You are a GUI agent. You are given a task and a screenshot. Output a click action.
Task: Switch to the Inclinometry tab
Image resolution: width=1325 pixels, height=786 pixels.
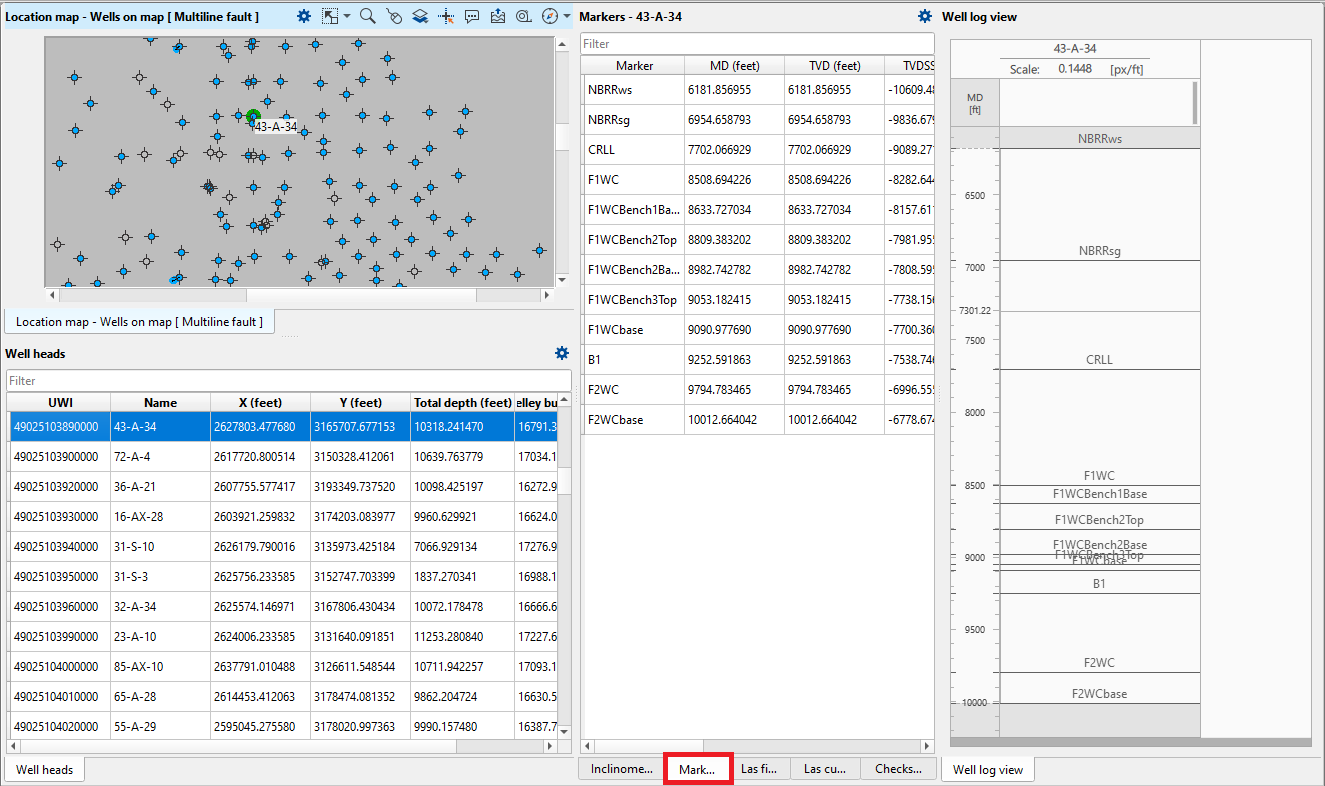(x=621, y=769)
